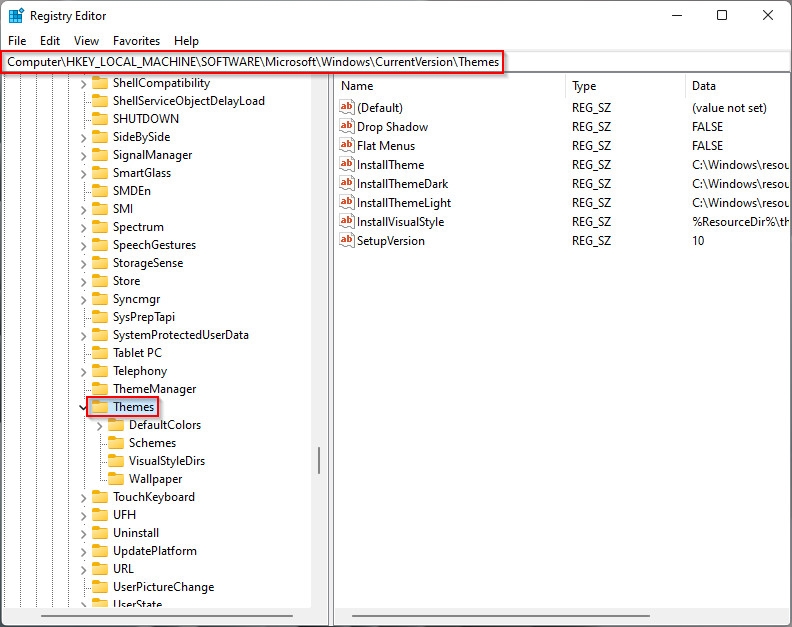The image size is (792, 627).
Task: Click the string icon next to SetupVersion
Action: click(x=346, y=240)
